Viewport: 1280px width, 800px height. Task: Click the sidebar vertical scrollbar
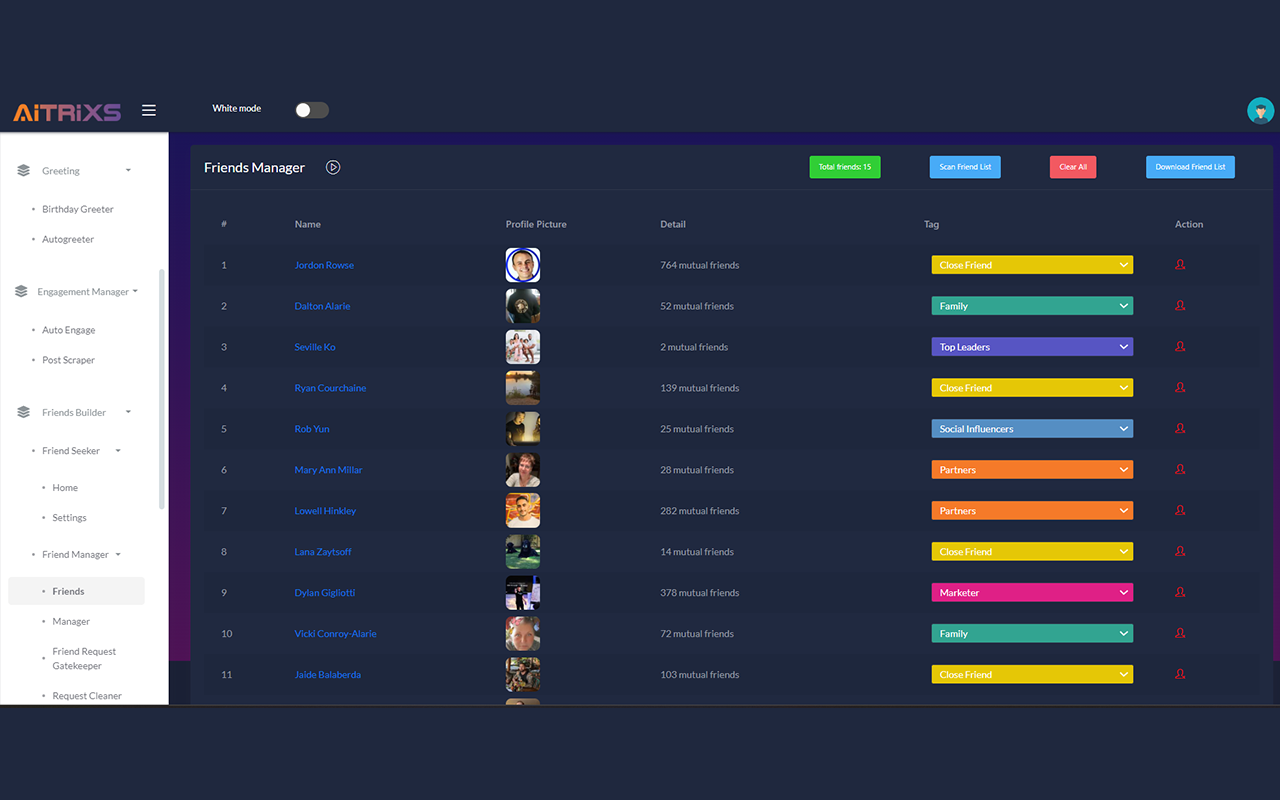162,390
